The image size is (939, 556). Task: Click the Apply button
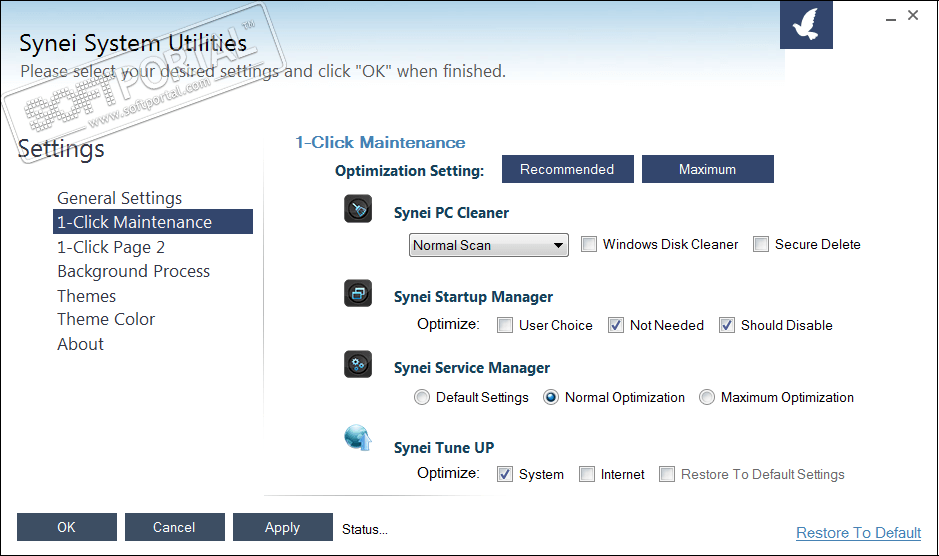[x=283, y=527]
